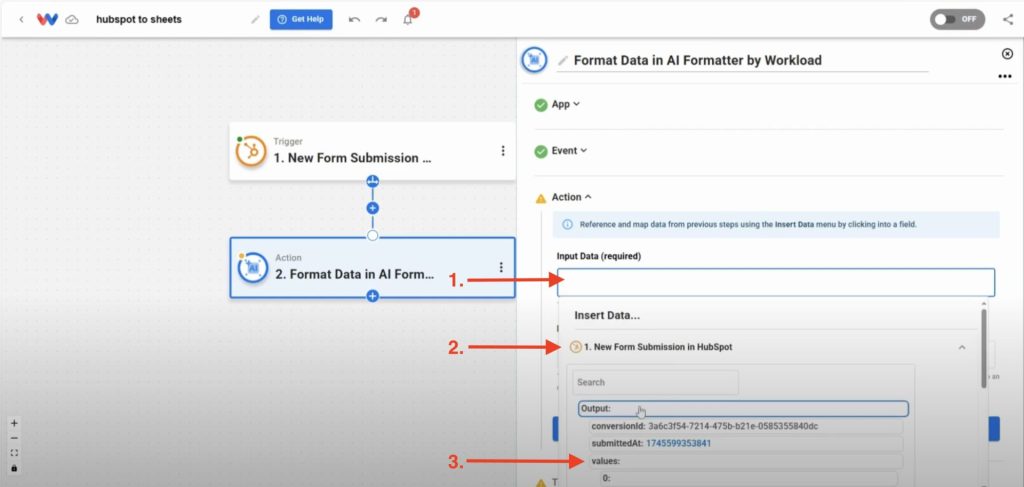Select the conversionId data value
This screenshot has height=487, width=1024.
pos(746,426)
